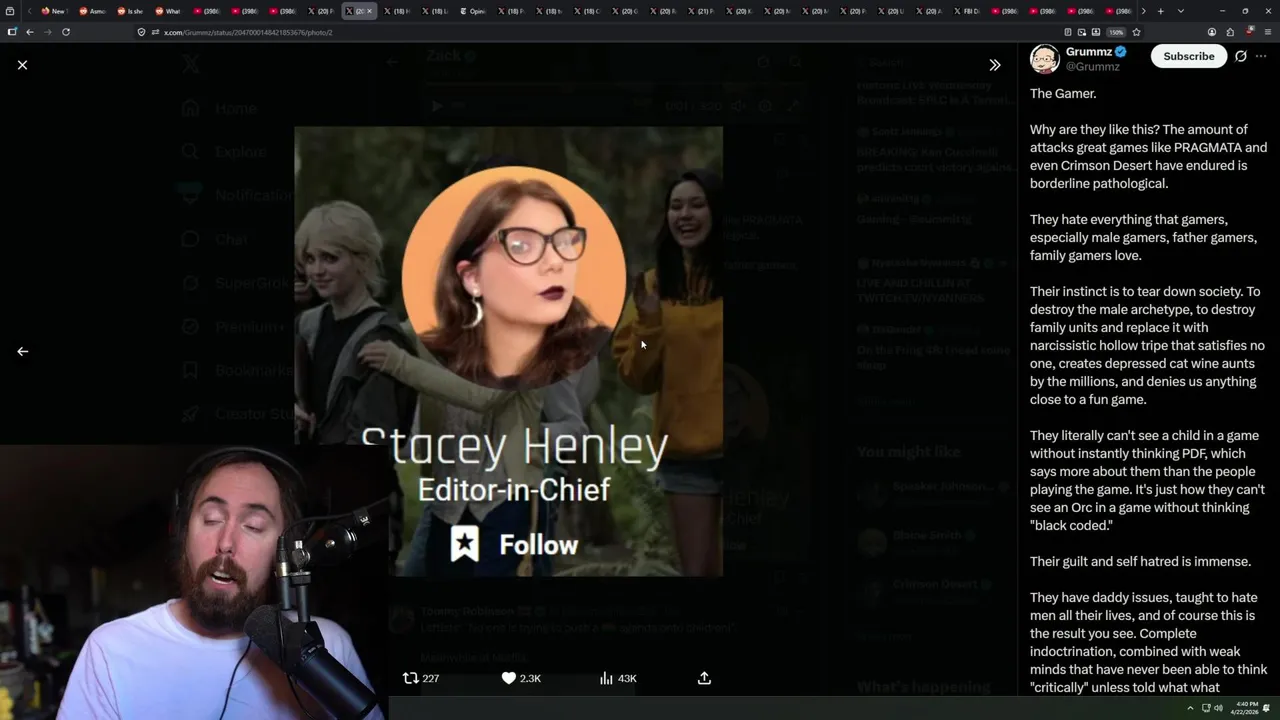
Task: Go forward in browser history
Action: coord(47,32)
